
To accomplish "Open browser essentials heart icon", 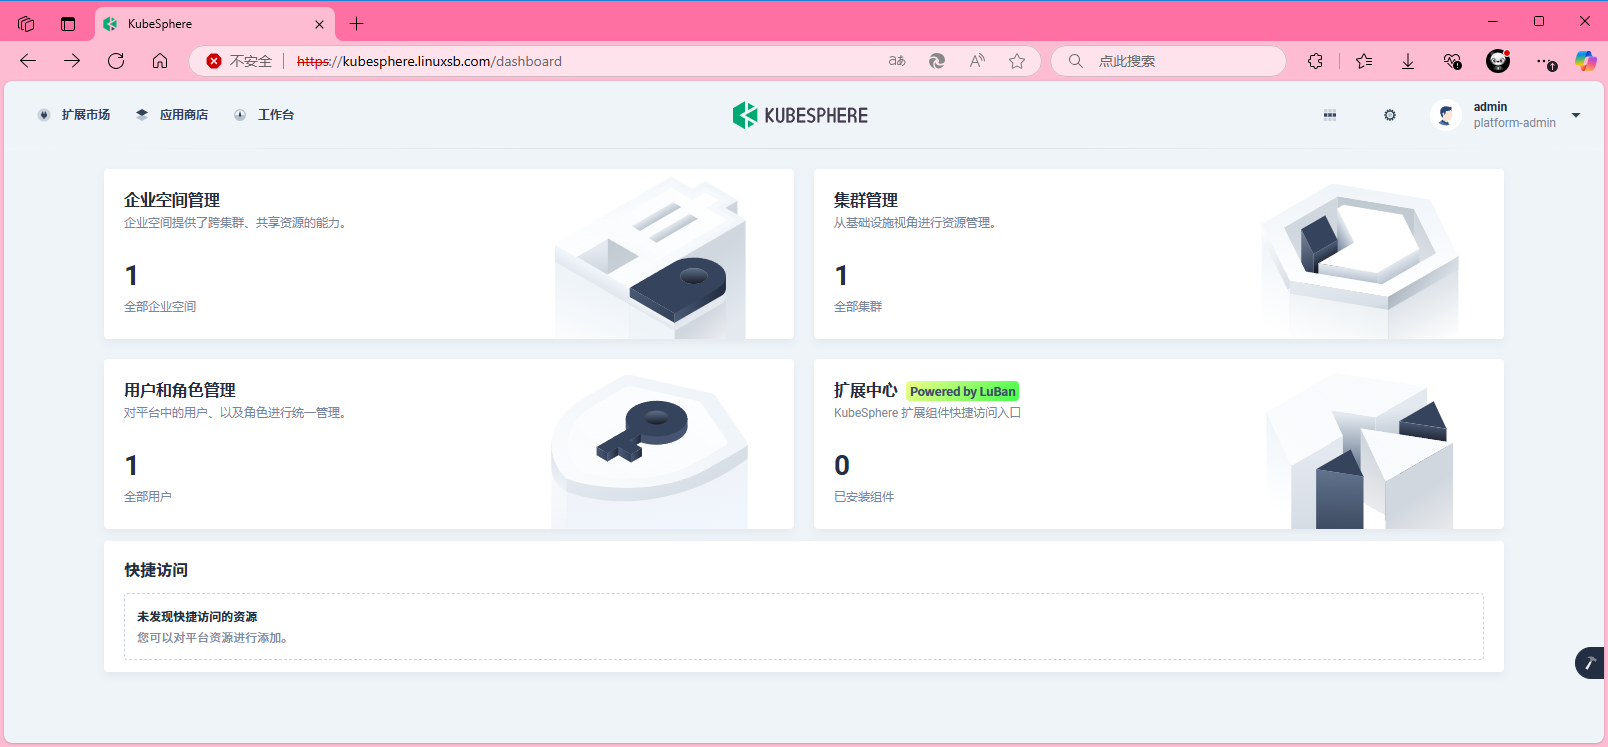I will [x=1453, y=61].
